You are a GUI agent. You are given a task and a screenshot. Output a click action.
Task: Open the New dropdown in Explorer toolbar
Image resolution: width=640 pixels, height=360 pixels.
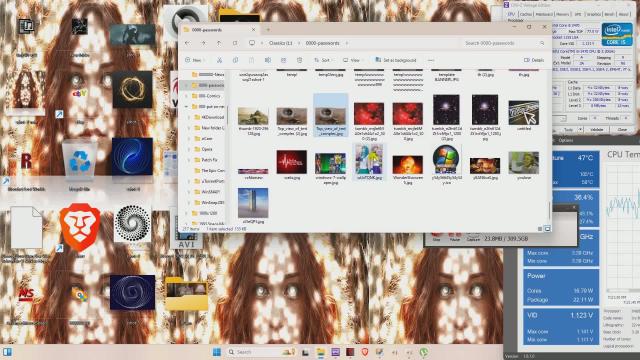[x=194, y=60]
